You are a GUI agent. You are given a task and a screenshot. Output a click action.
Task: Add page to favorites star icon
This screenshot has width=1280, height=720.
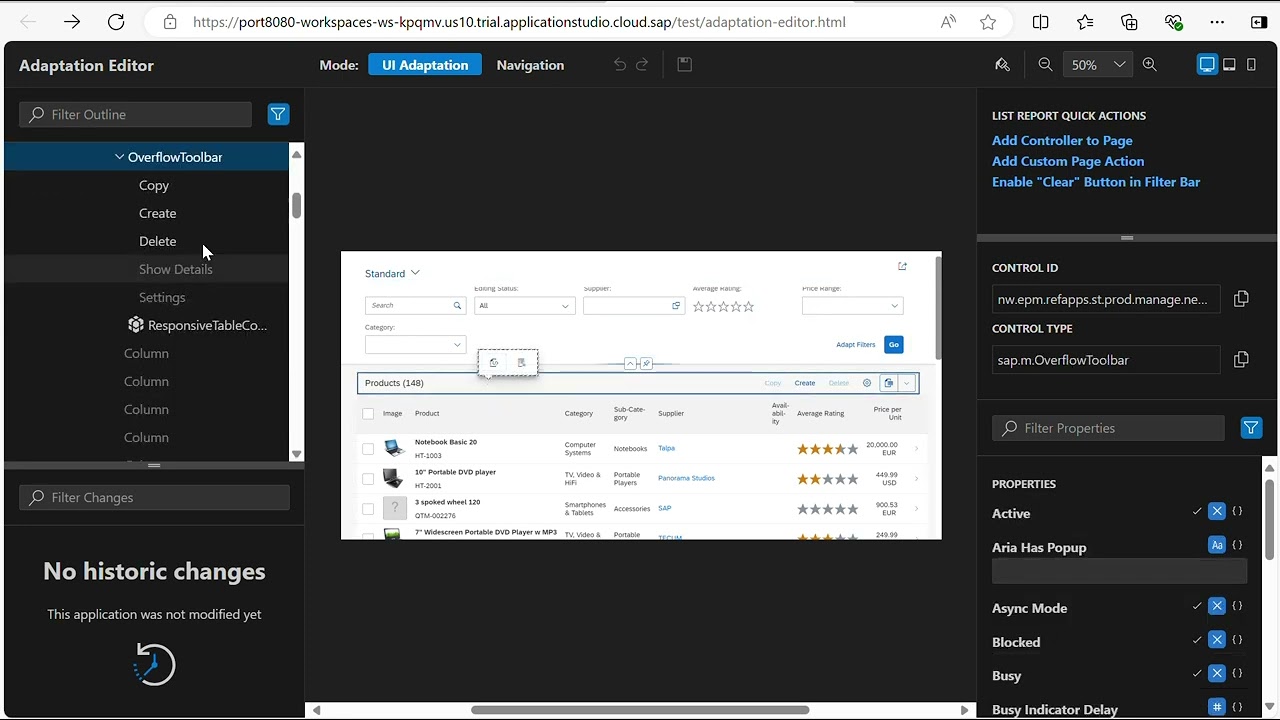[988, 22]
